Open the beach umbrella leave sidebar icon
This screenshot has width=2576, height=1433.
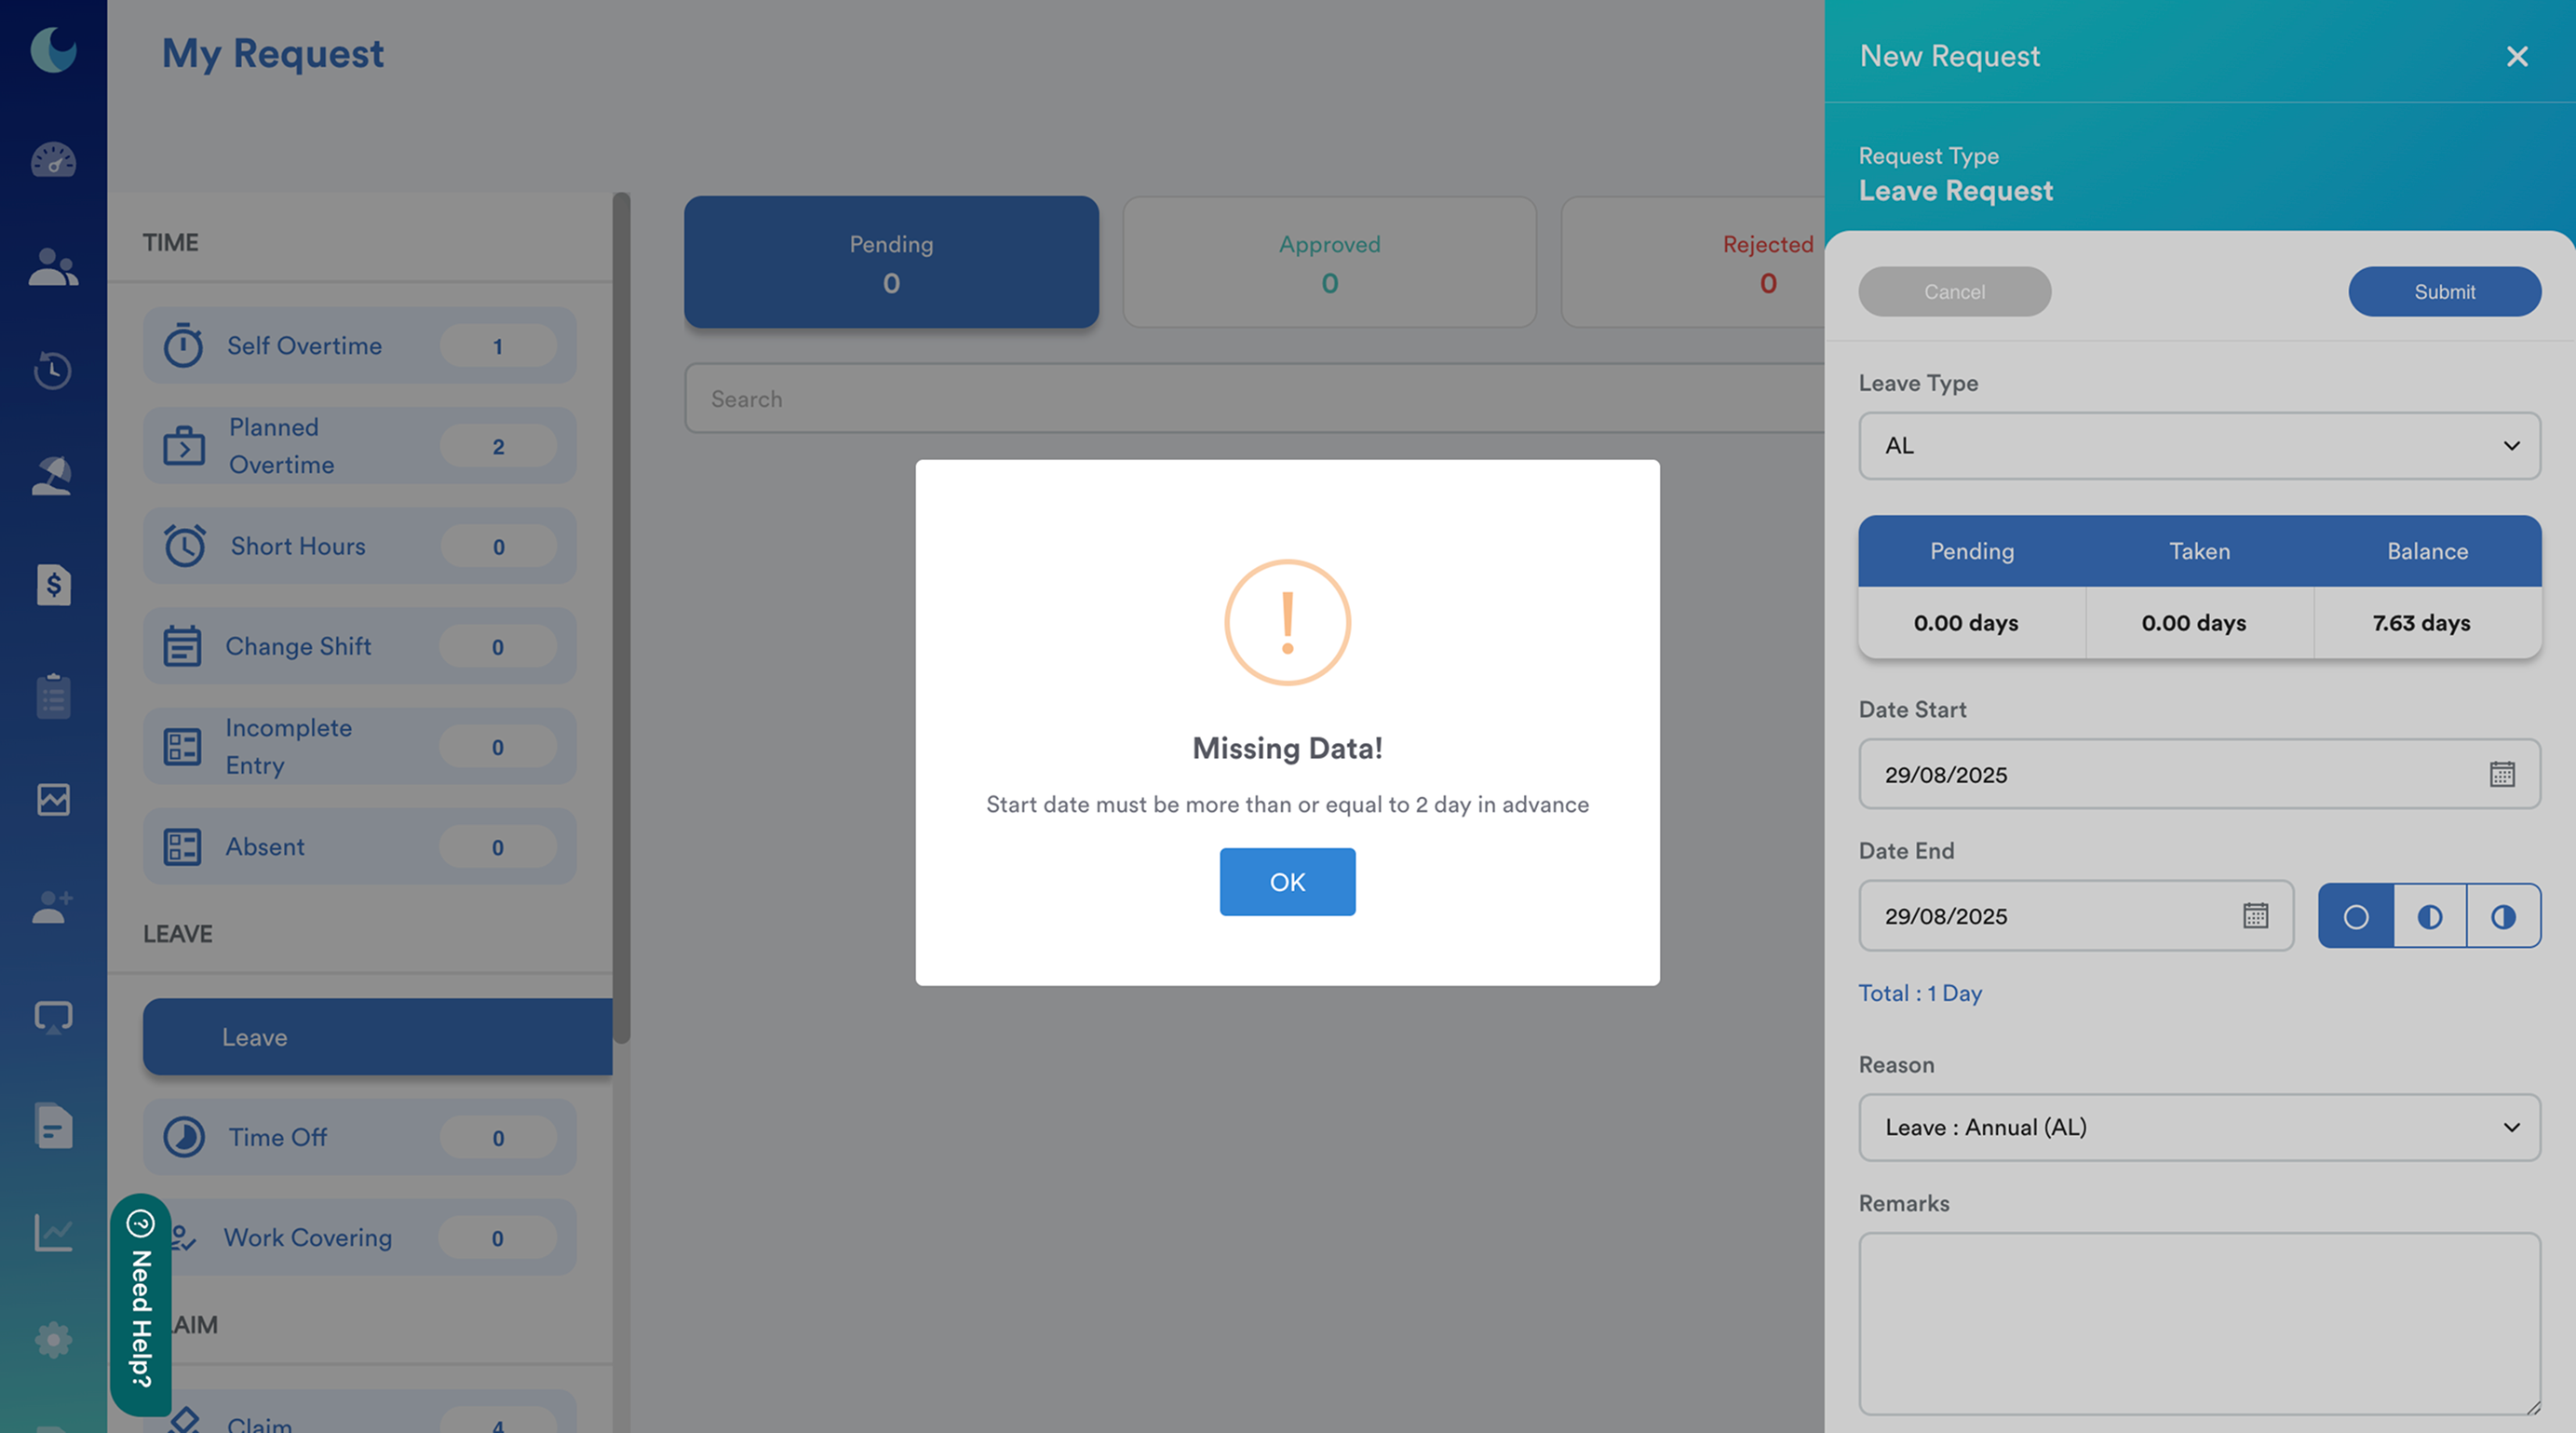53,476
